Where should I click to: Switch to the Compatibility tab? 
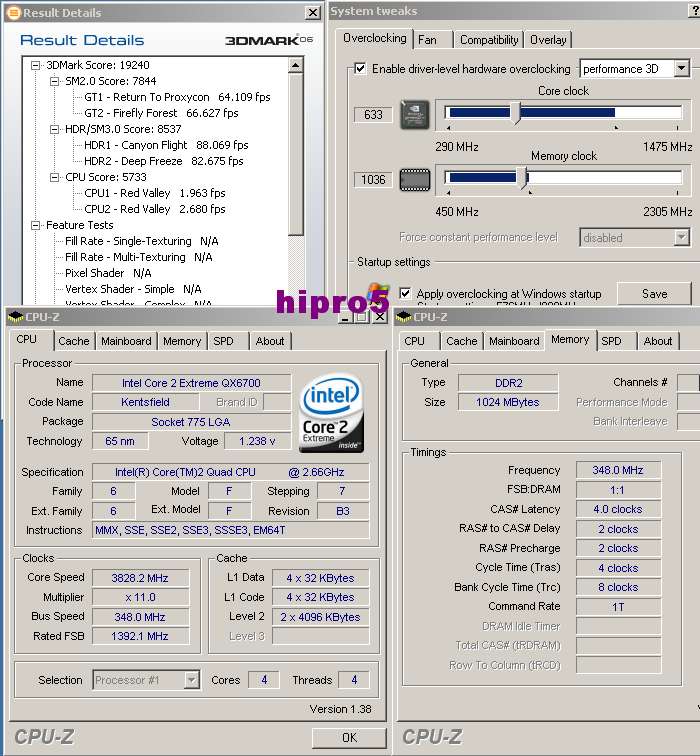pos(489,40)
